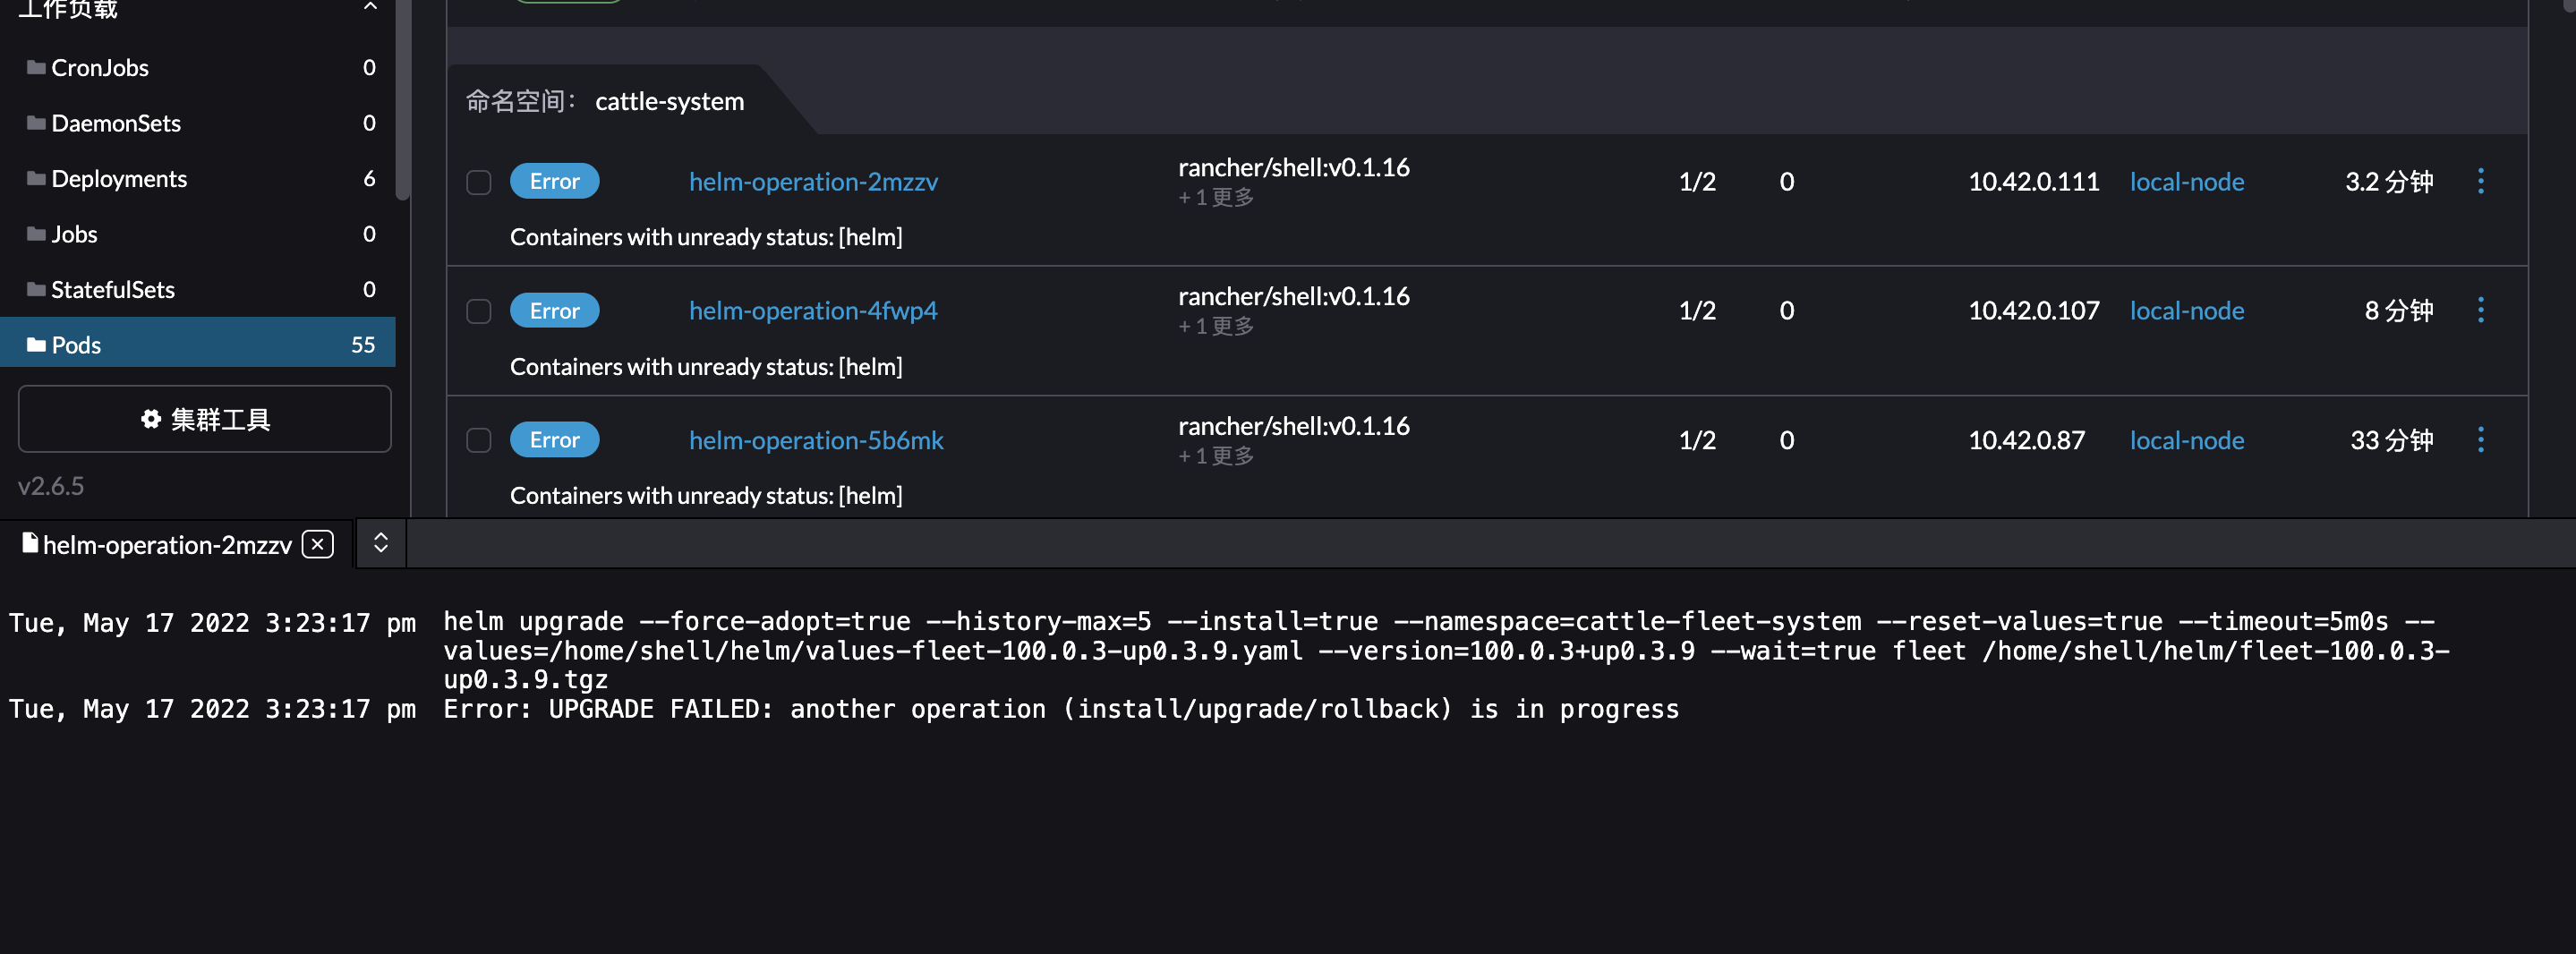Screen dimensions: 2576x954
Task: Open the three-dot menu for helm-operation-5b6mk
Action: (x=2481, y=440)
